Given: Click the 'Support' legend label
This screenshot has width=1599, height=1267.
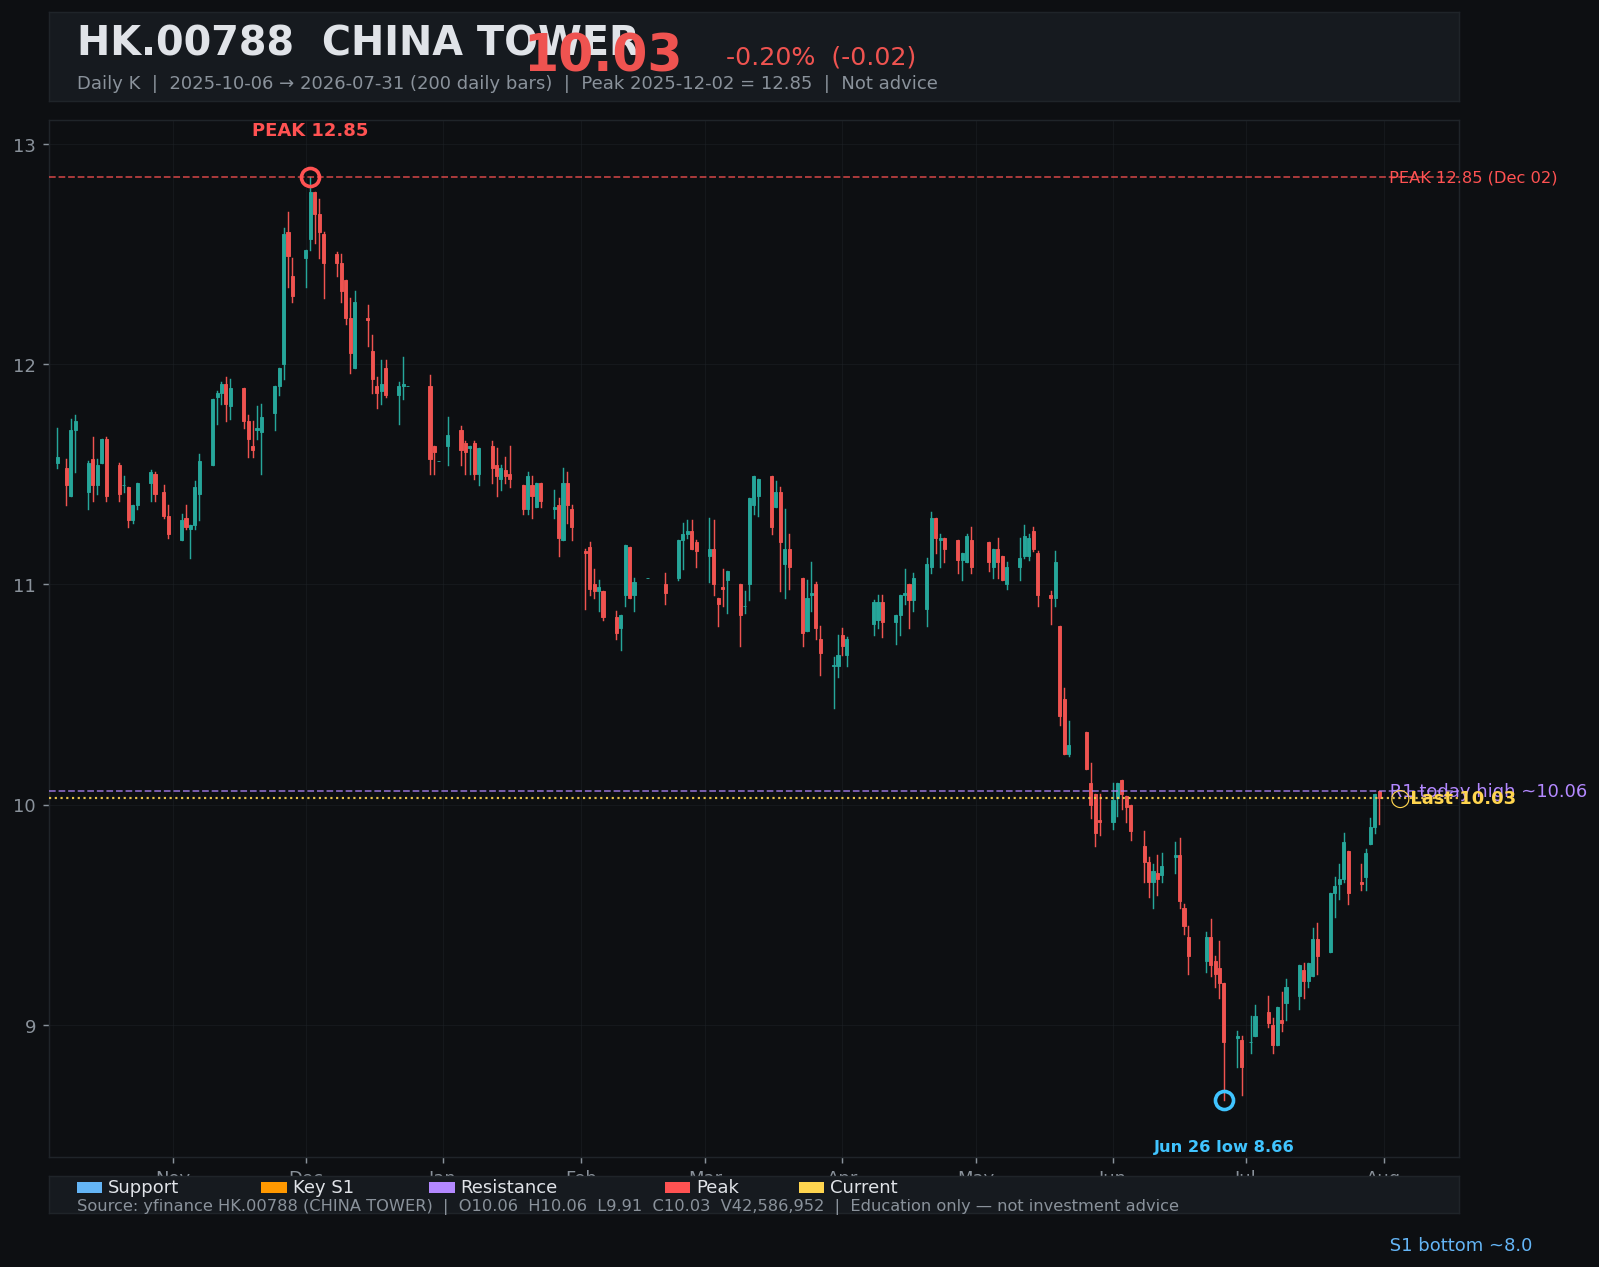Looking at the screenshot, I should coord(143,1187).
